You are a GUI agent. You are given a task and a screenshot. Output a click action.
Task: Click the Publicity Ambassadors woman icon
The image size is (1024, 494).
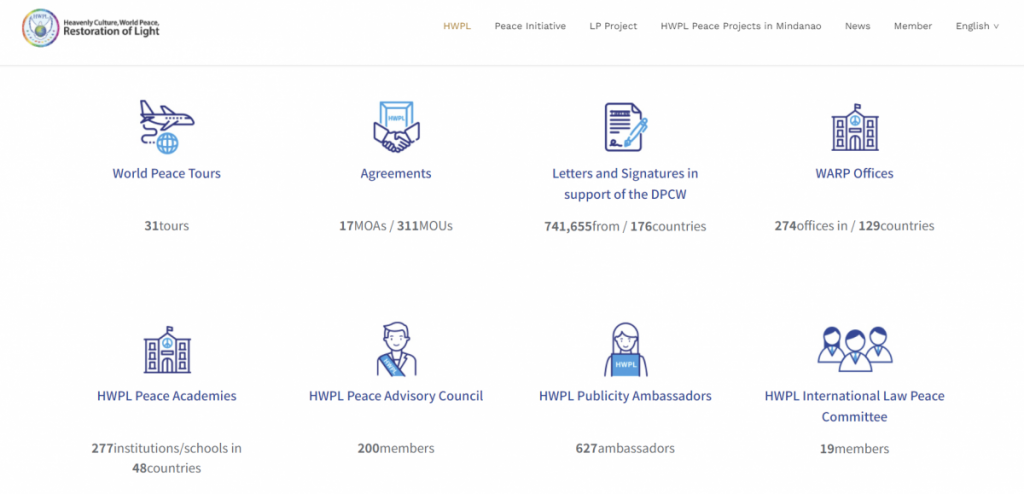point(625,349)
